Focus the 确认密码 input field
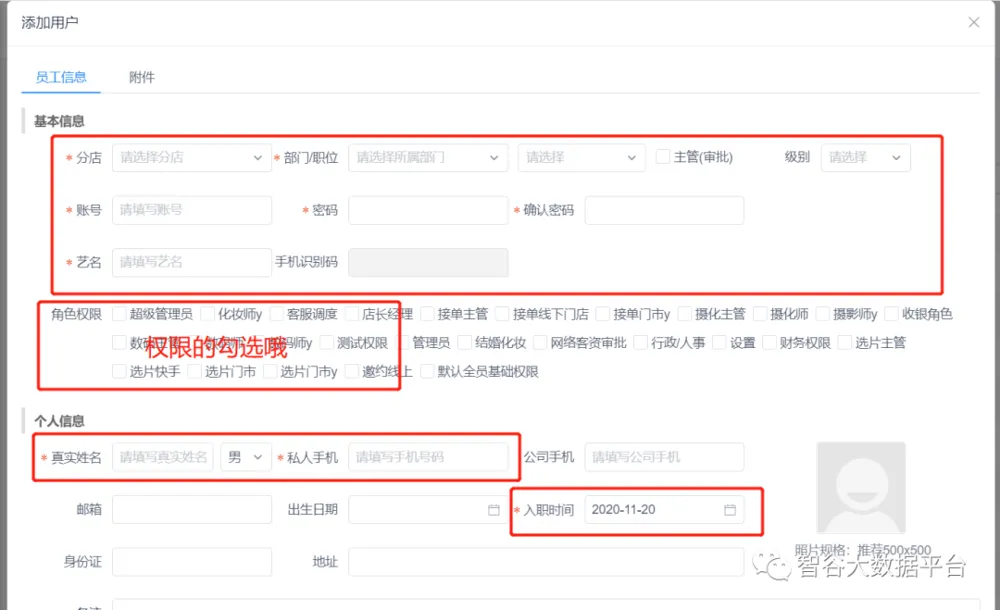Viewport: 1000px width, 610px height. [x=664, y=210]
